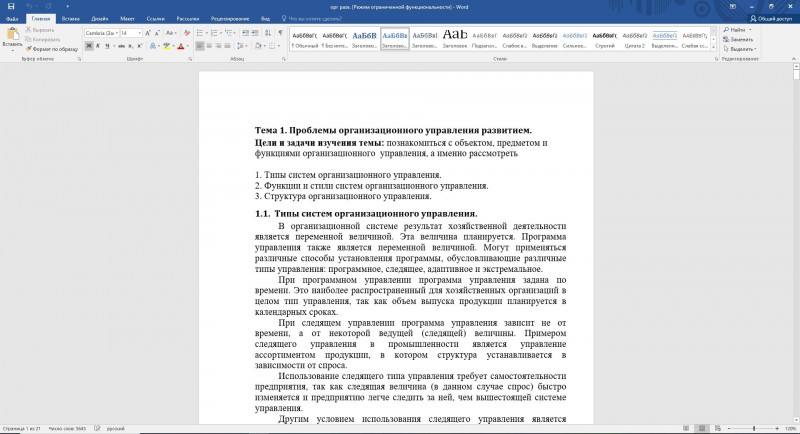Sort text with the A-Z sort icon
The width and height of the screenshot is (800, 434).
point(268,33)
